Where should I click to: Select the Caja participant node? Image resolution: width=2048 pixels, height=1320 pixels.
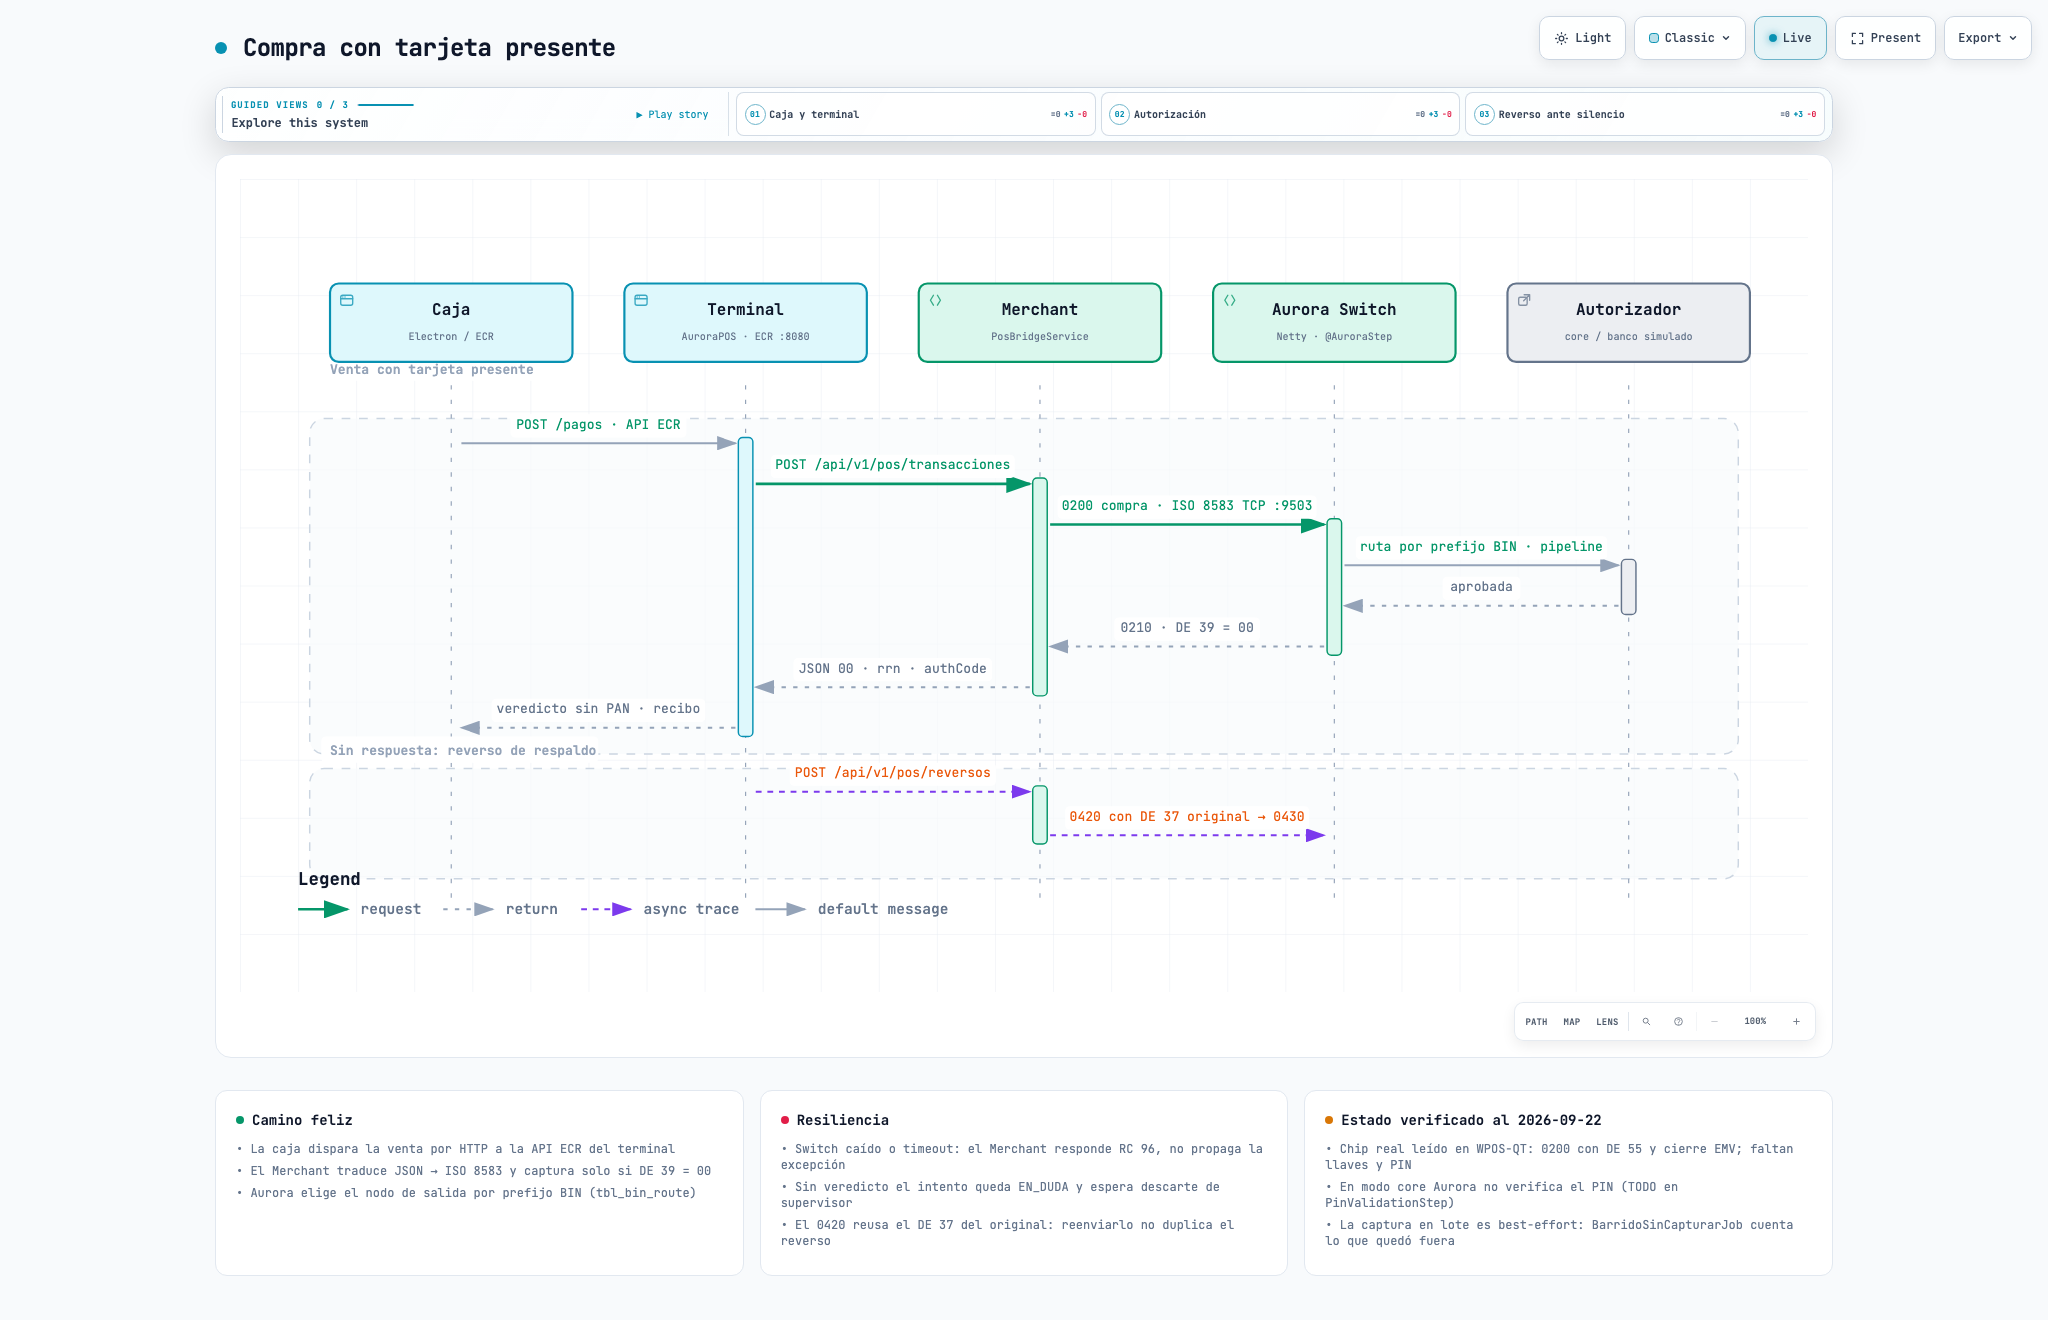coord(451,322)
